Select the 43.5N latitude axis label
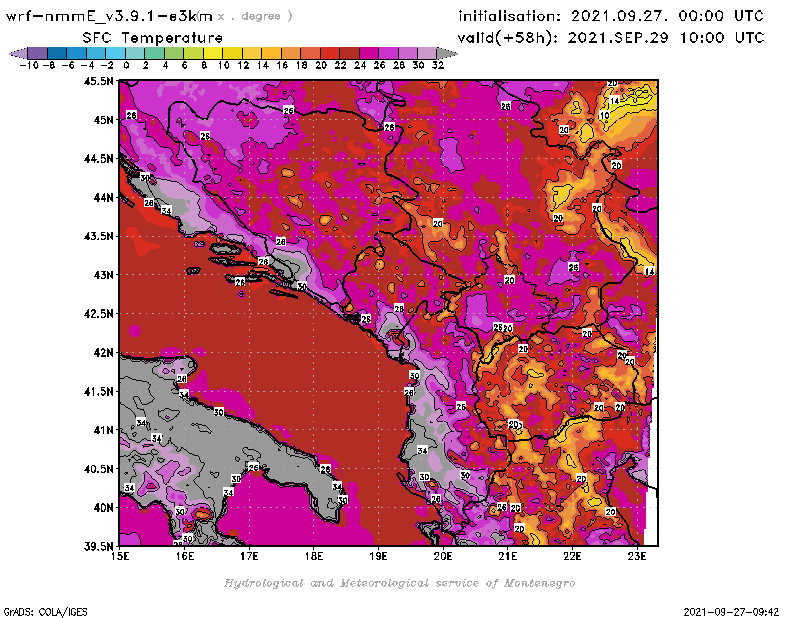The width and height of the screenshot is (800, 618). (x=98, y=236)
